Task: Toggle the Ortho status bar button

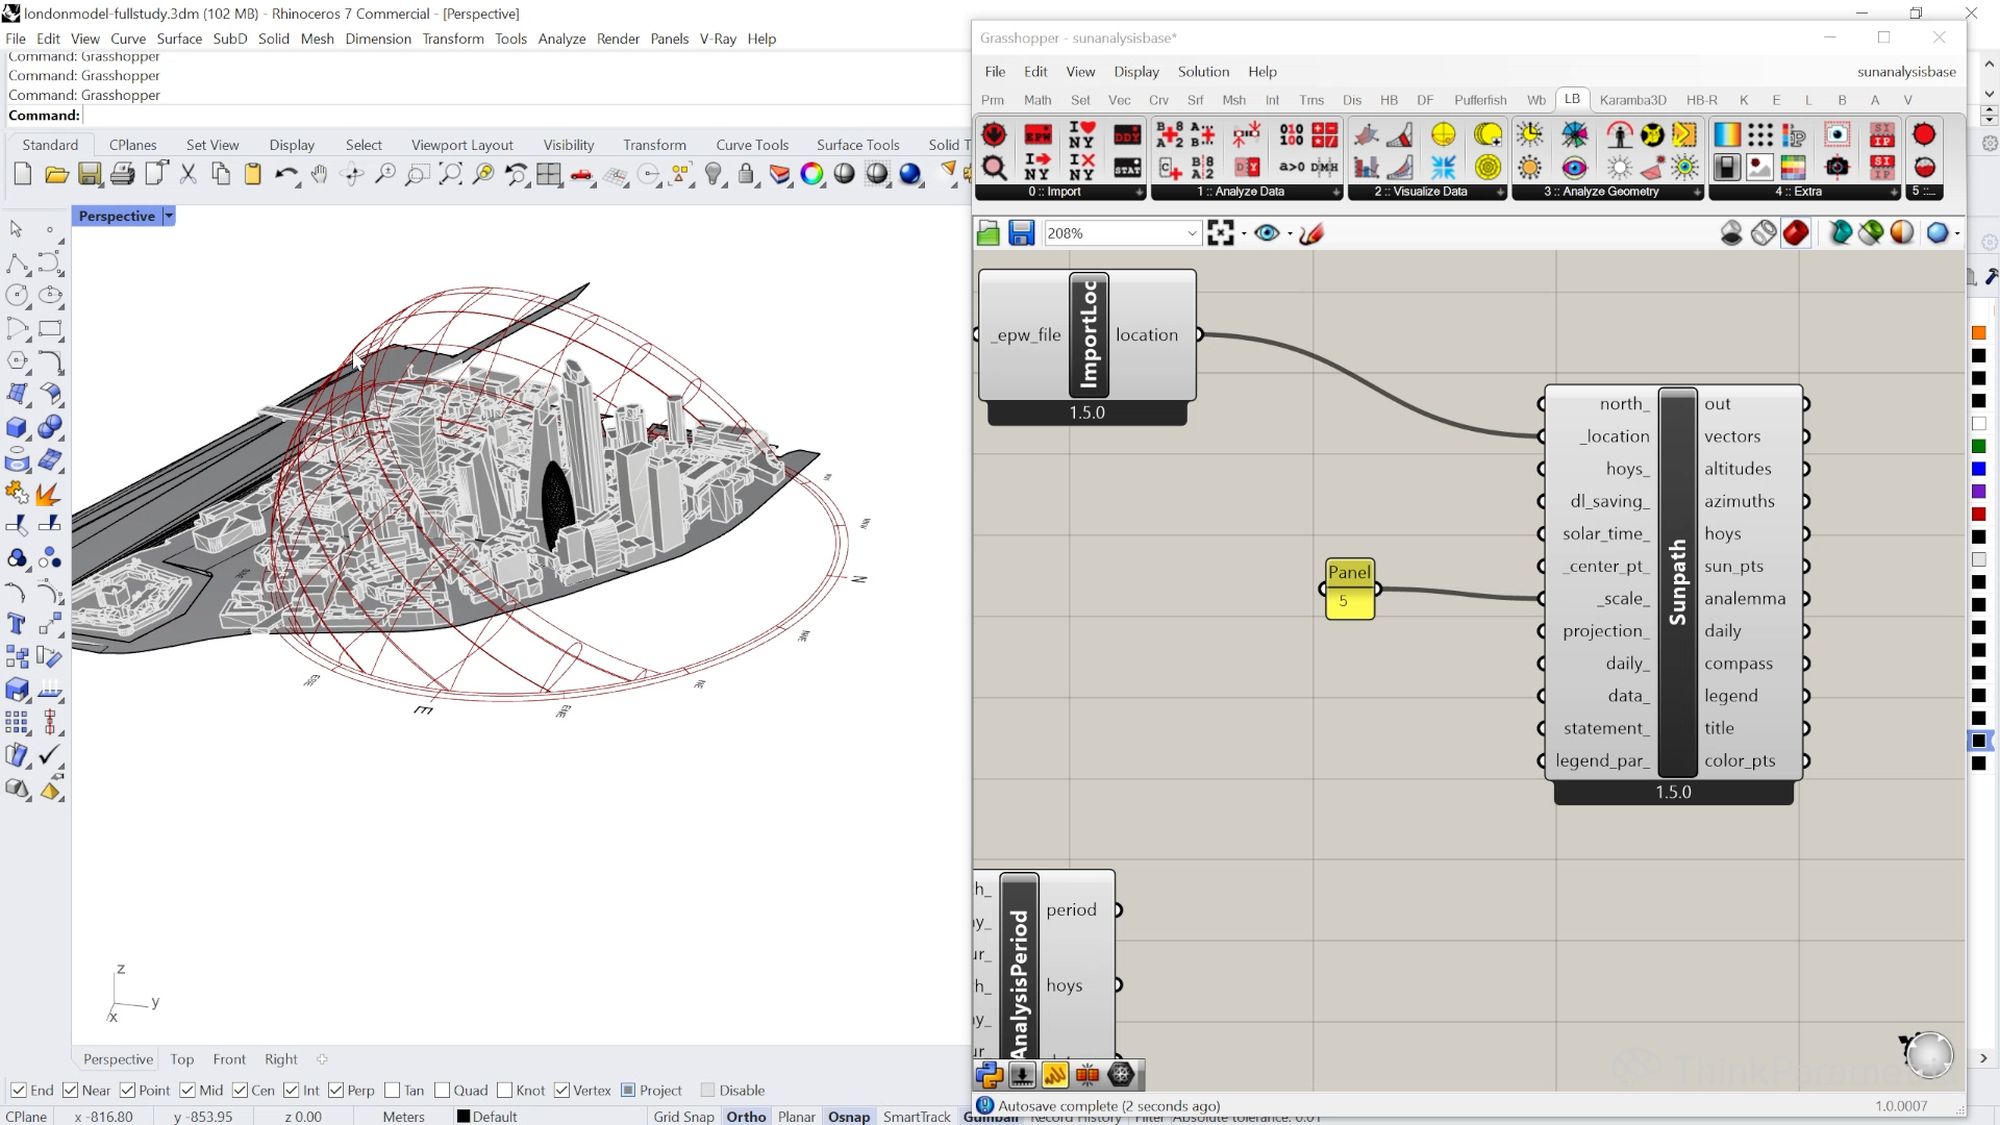Action: tap(746, 1116)
